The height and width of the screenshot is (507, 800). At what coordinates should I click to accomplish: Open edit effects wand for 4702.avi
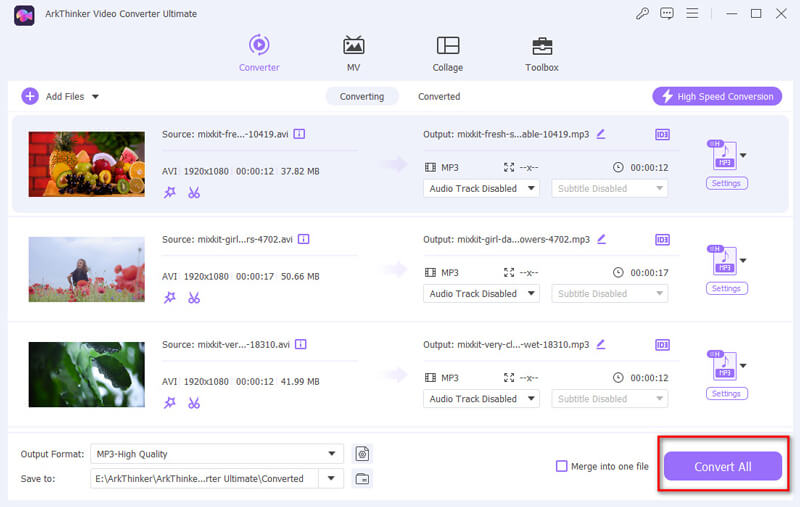[x=170, y=297]
